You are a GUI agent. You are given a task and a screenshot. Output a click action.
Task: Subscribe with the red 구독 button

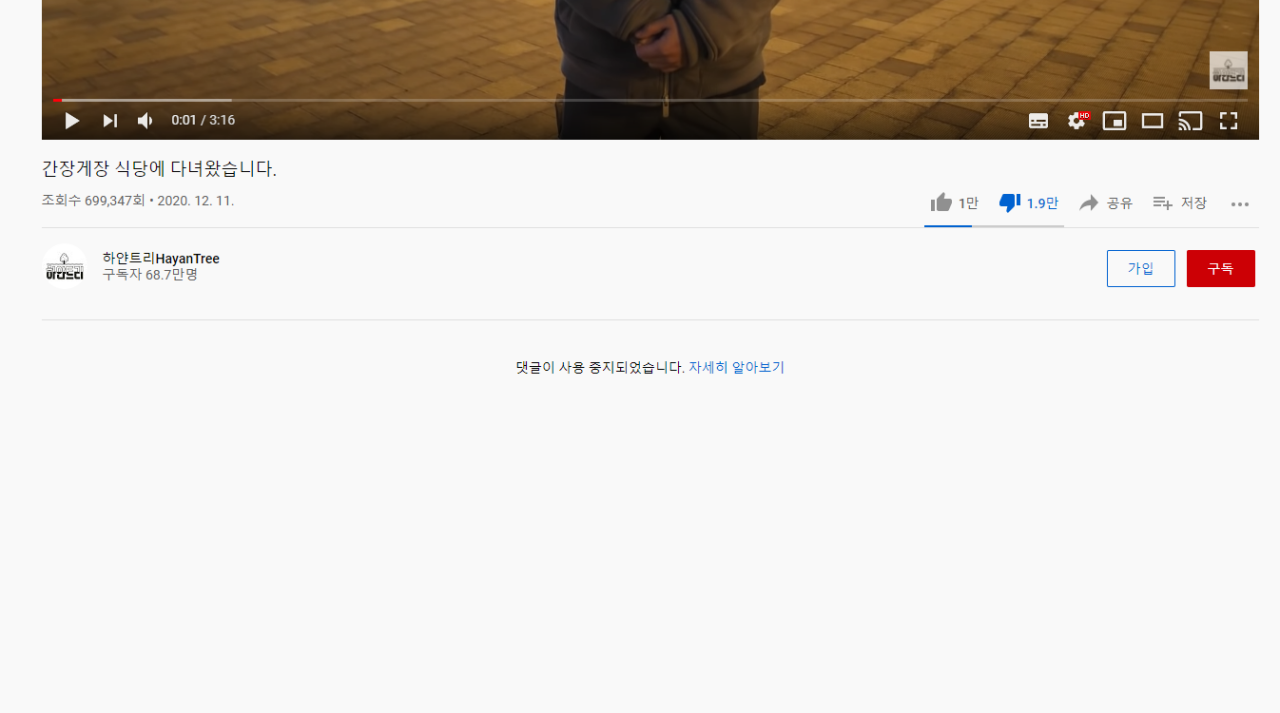1220,268
